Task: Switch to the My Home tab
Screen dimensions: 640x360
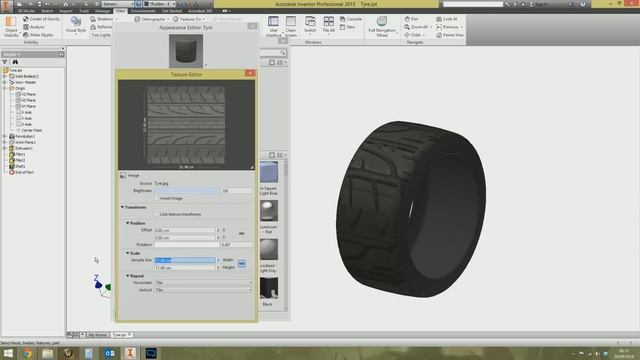Action: (98, 335)
